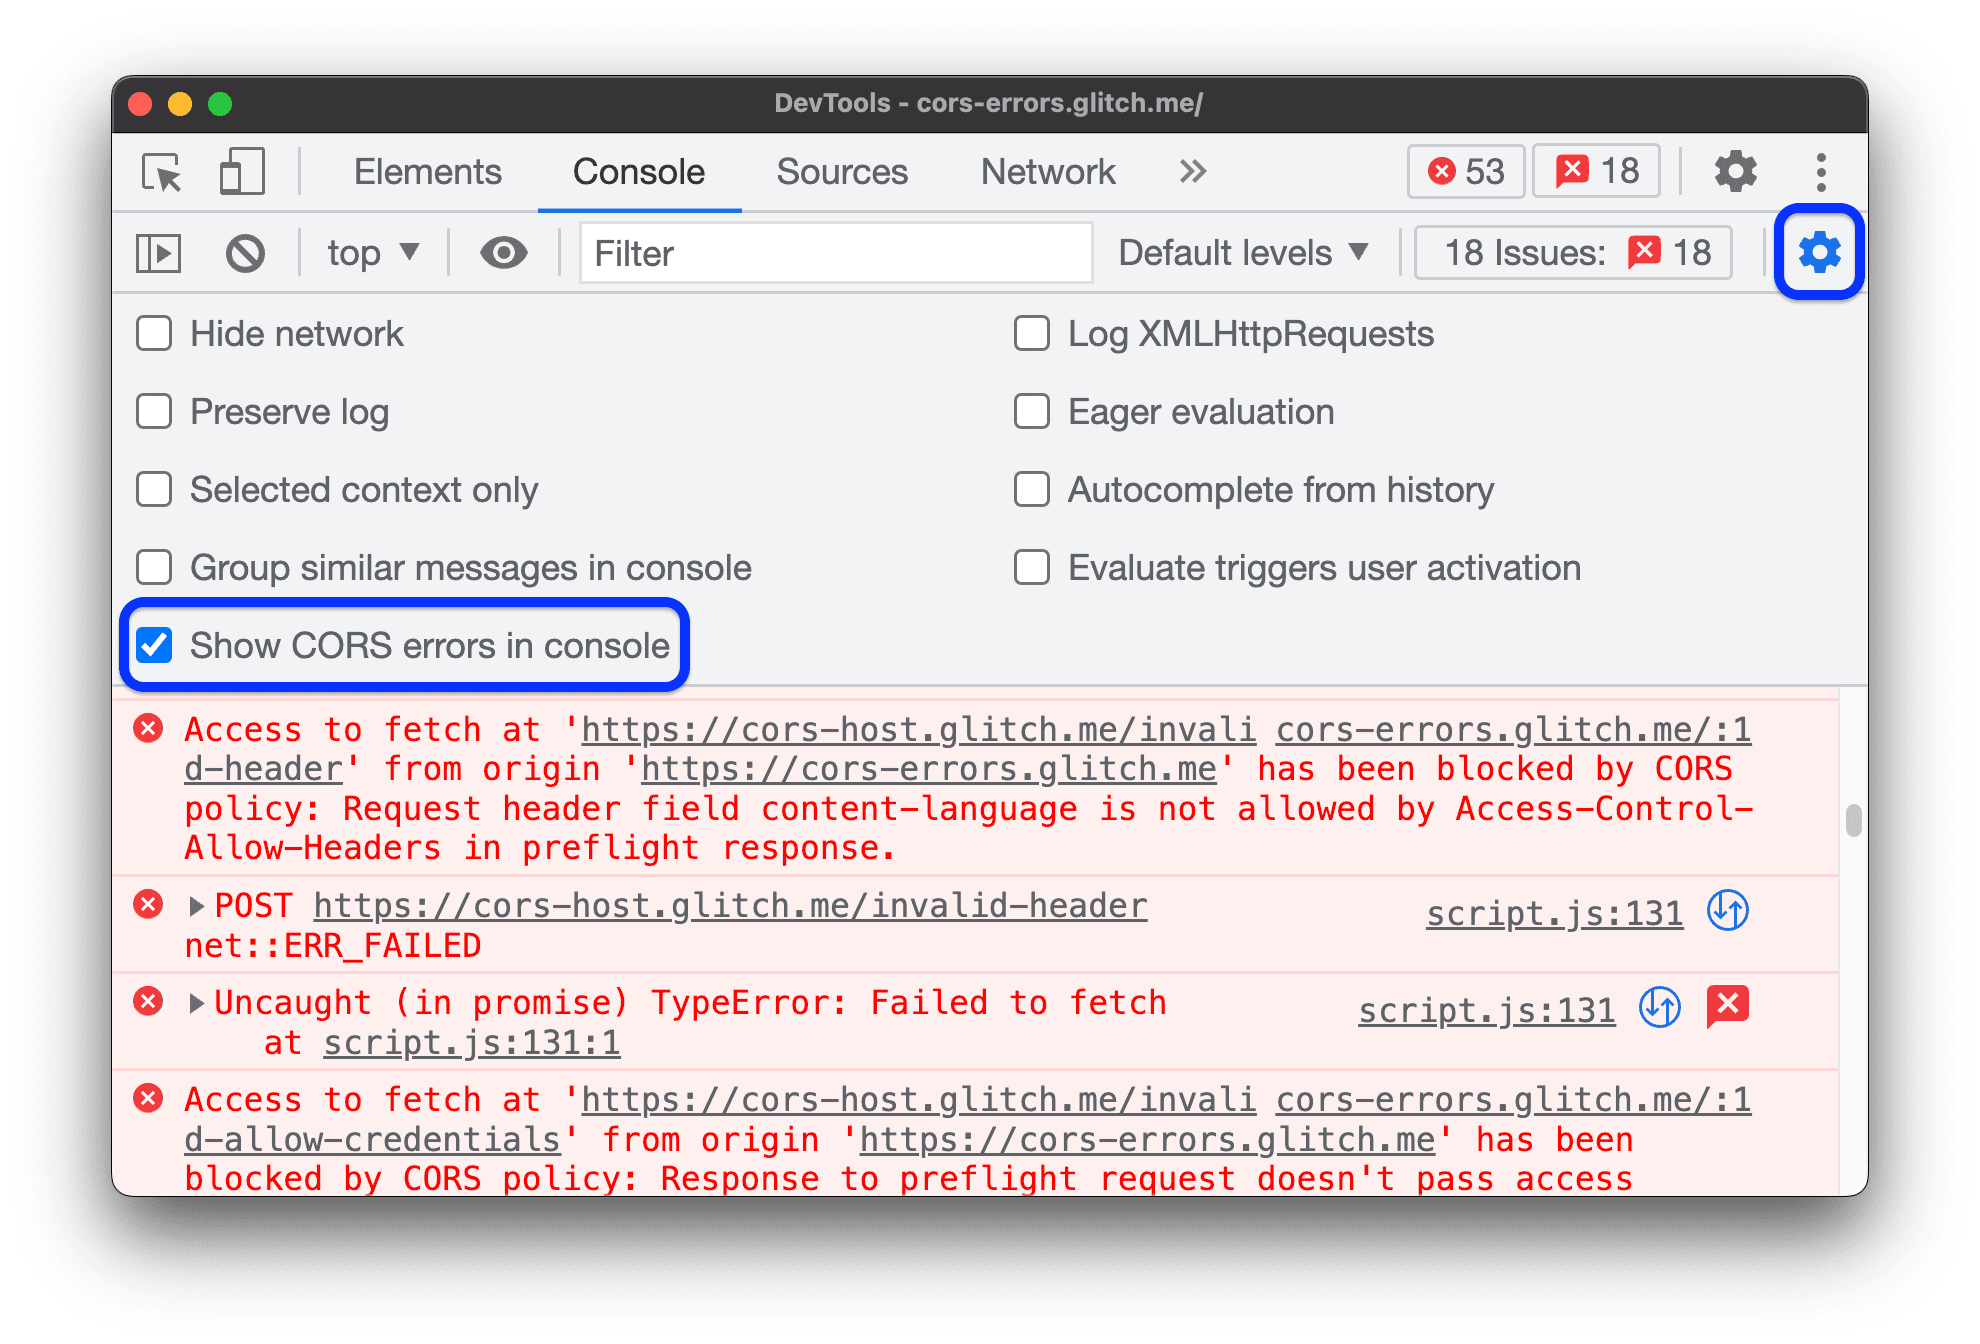Click the Console settings gear icon

click(x=1815, y=250)
